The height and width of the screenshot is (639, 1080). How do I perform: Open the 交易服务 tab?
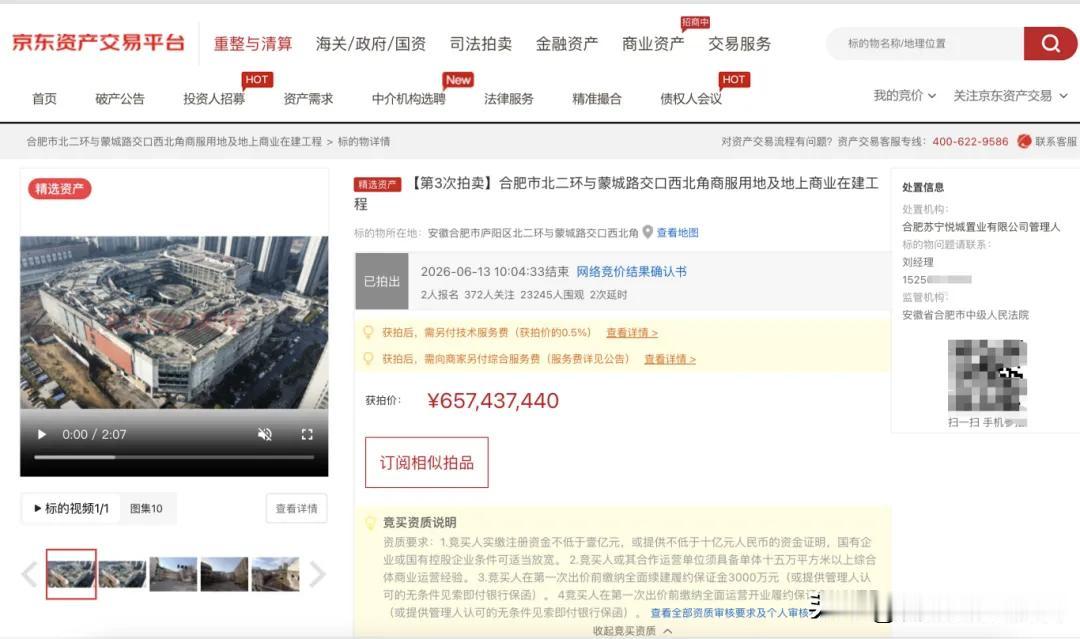pos(739,44)
